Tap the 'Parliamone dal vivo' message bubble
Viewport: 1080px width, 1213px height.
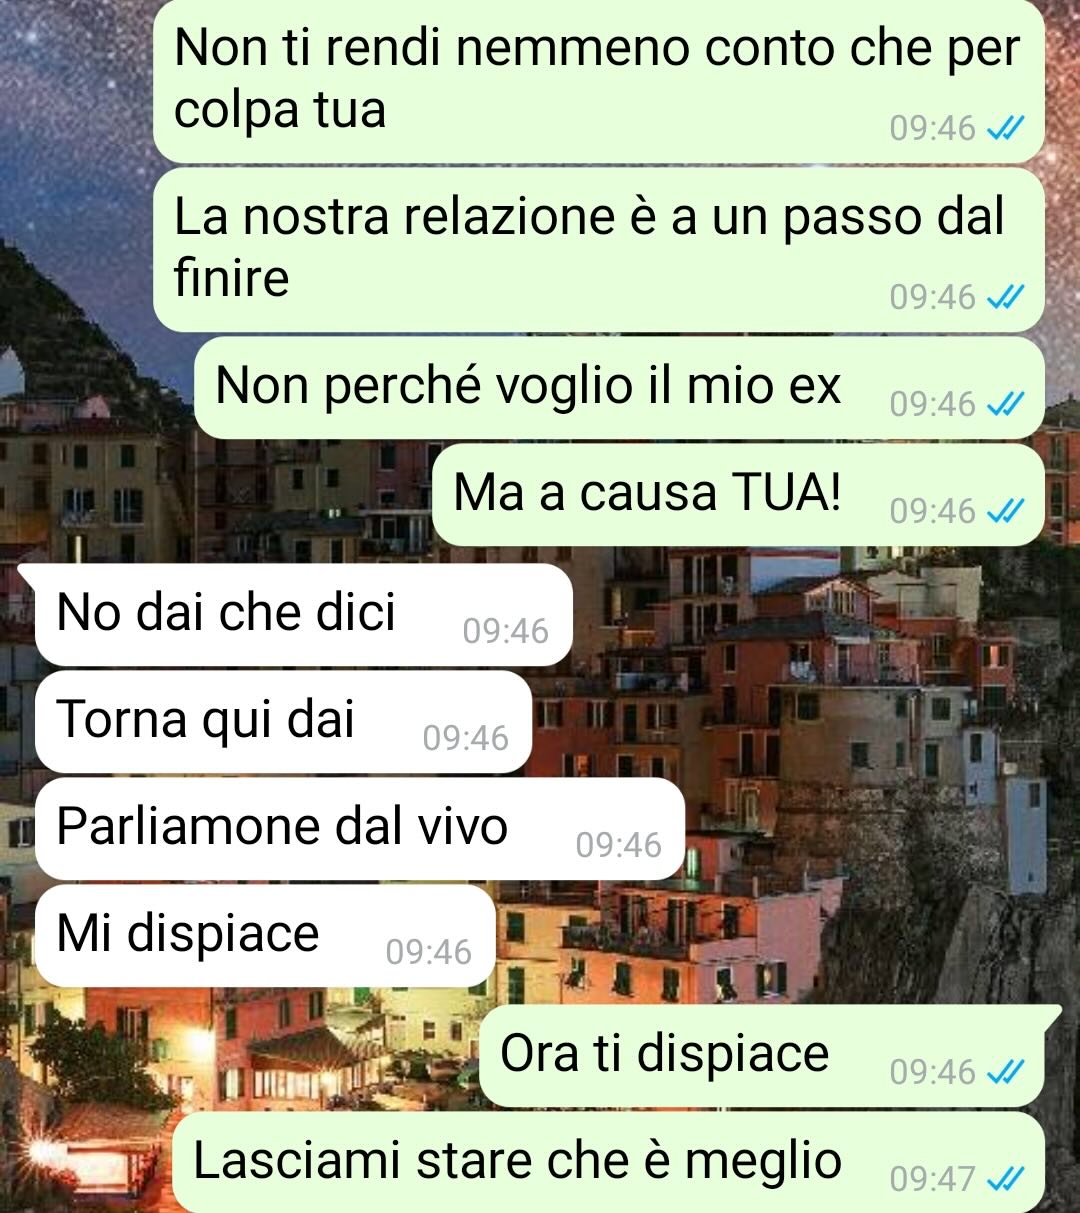pos(360,828)
